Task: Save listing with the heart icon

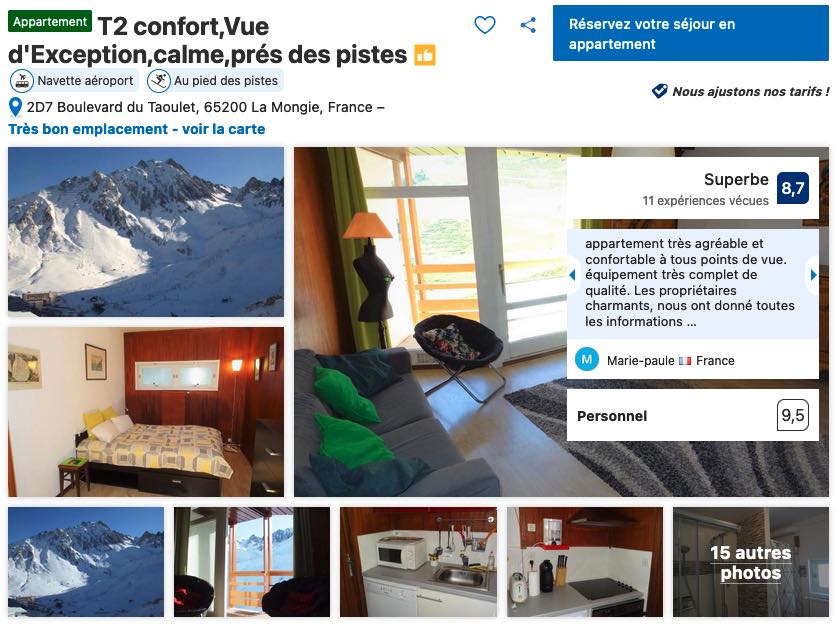Action: 485,25
